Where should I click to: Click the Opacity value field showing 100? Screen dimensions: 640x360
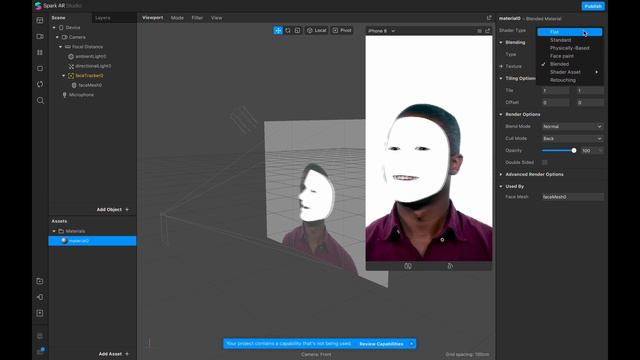pos(592,151)
